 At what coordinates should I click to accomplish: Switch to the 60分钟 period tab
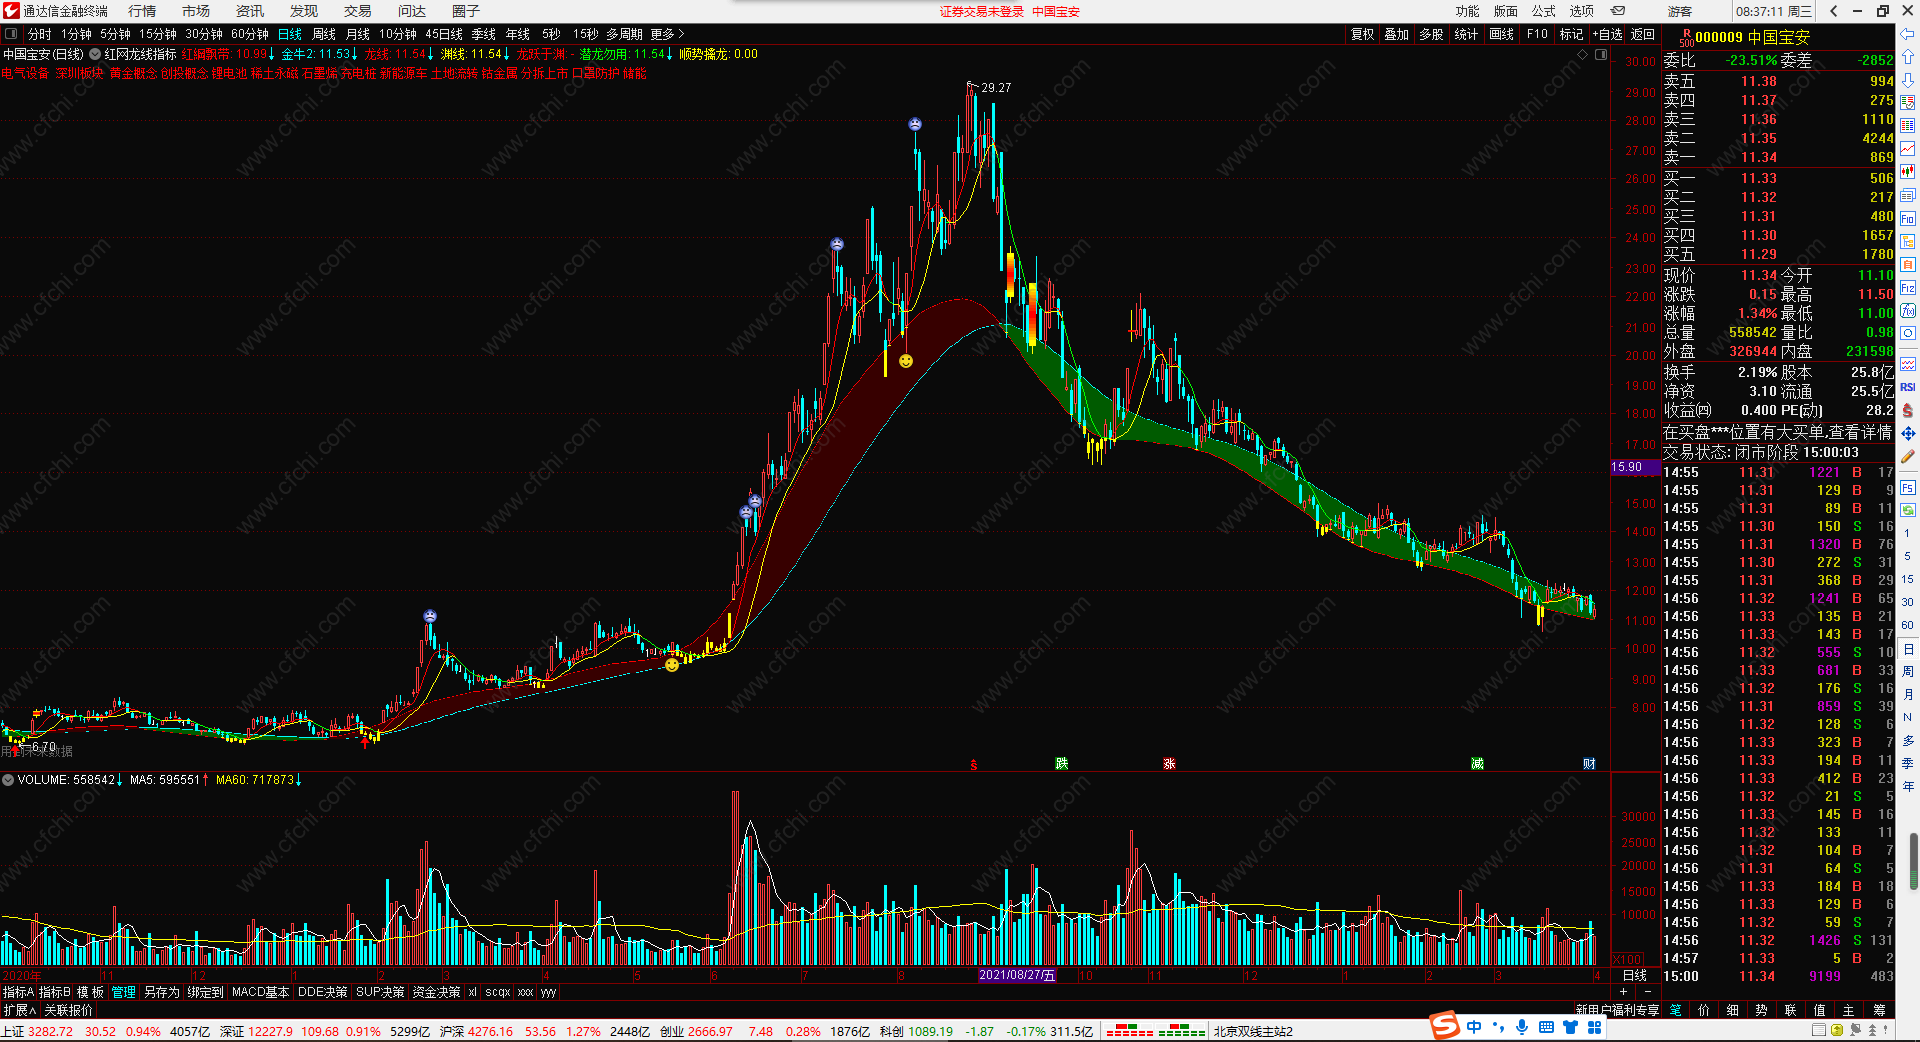point(250,34)
